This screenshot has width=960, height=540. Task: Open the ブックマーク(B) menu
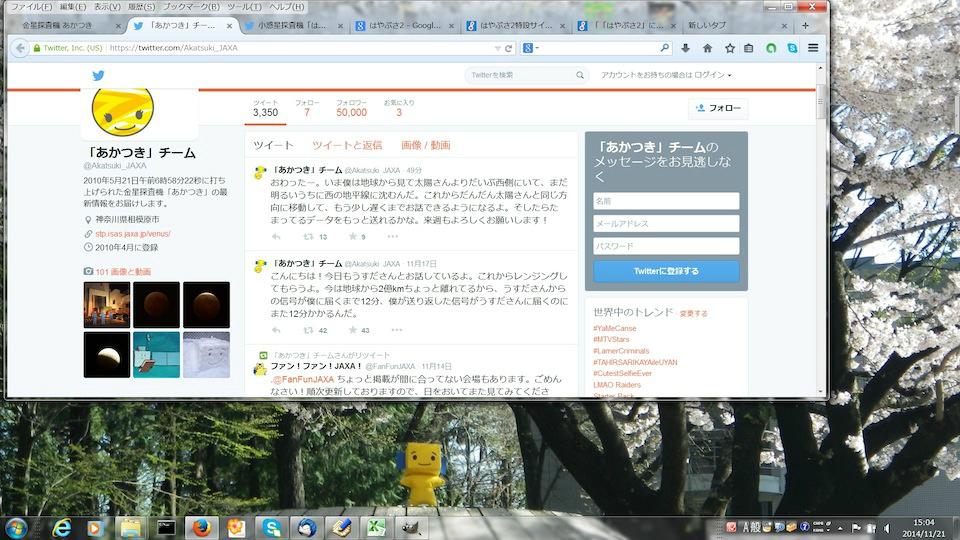click(192, 6)
